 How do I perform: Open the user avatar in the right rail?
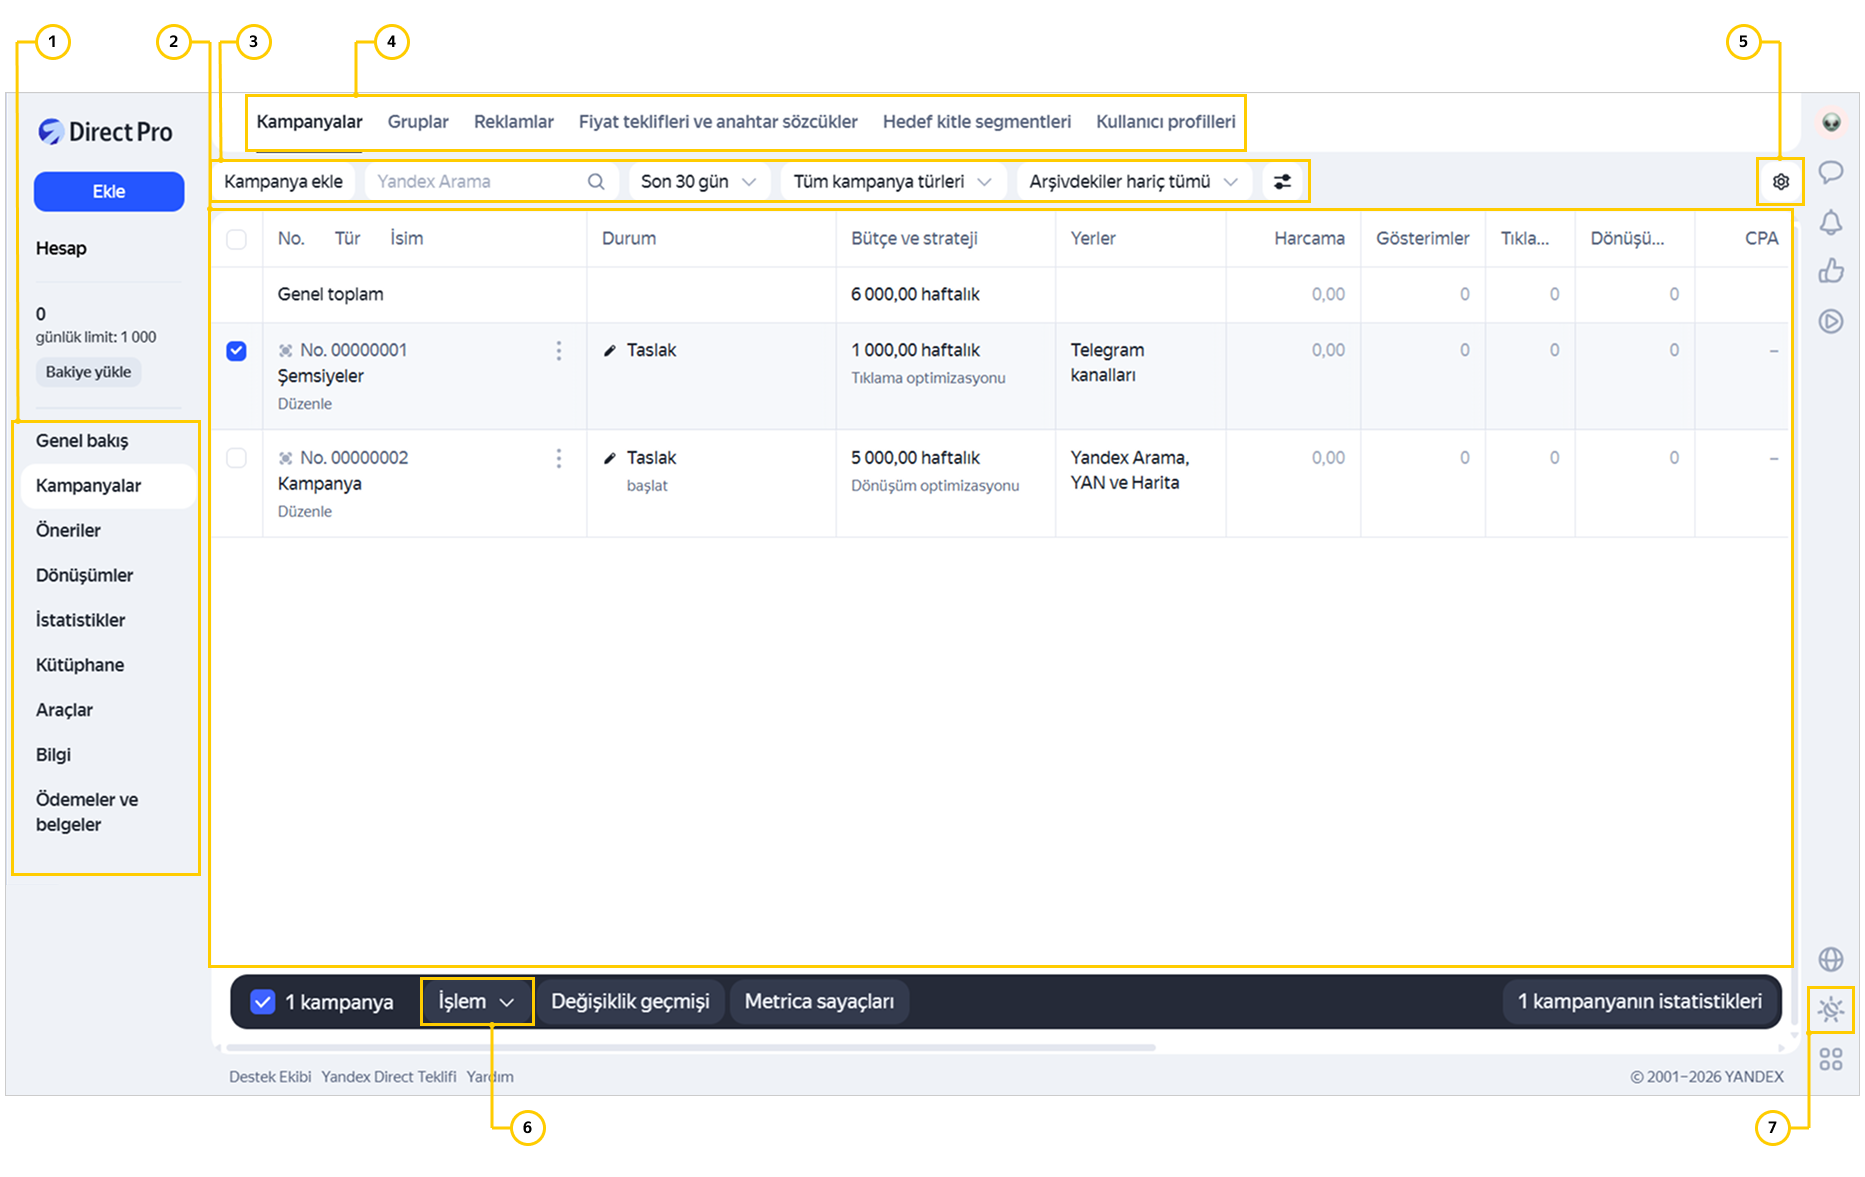(1831, 122)
